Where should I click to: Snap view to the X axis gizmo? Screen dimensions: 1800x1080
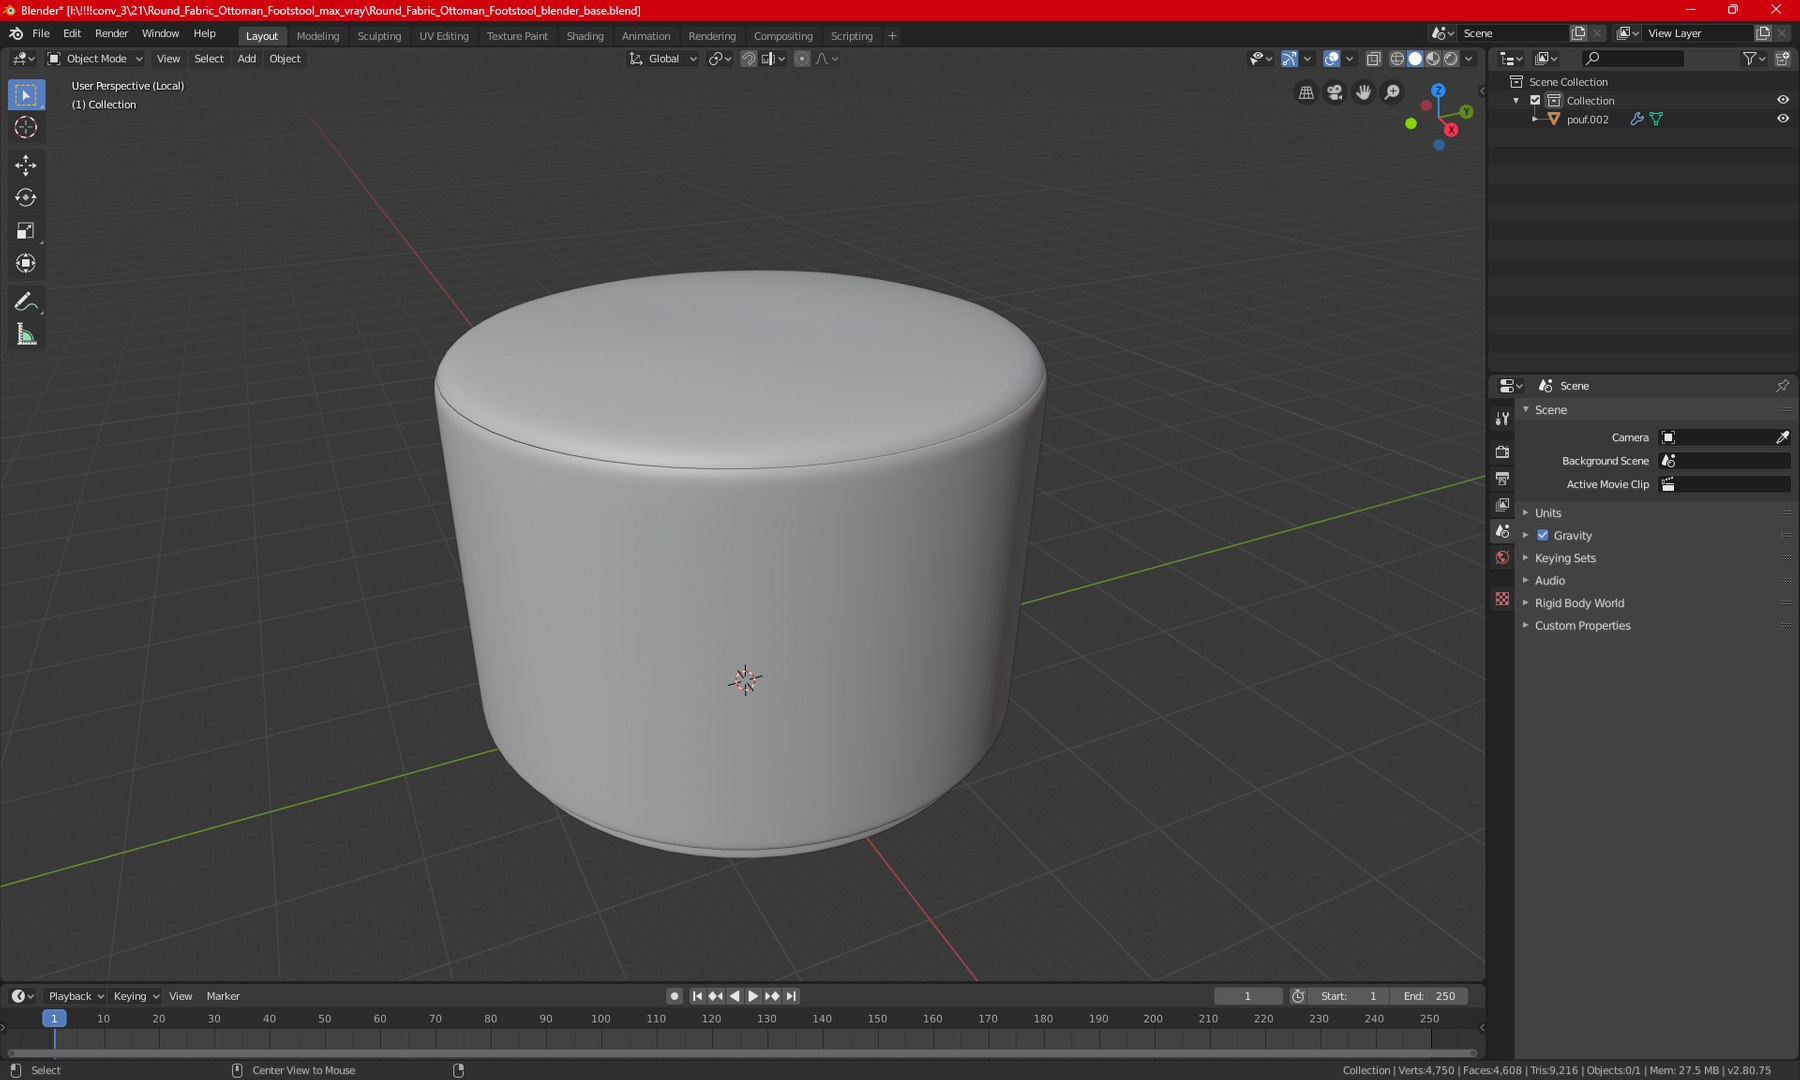tap(1451, 130)
